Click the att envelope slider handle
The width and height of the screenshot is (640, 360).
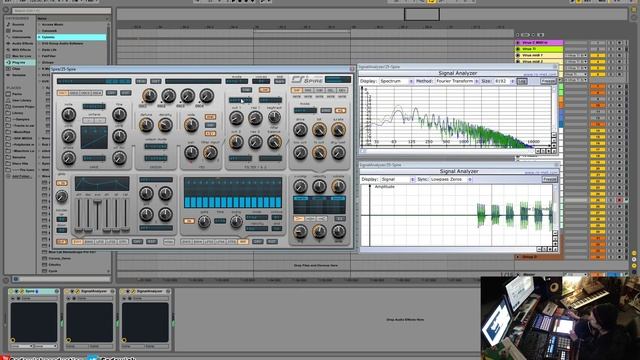(x=78, y=229)
